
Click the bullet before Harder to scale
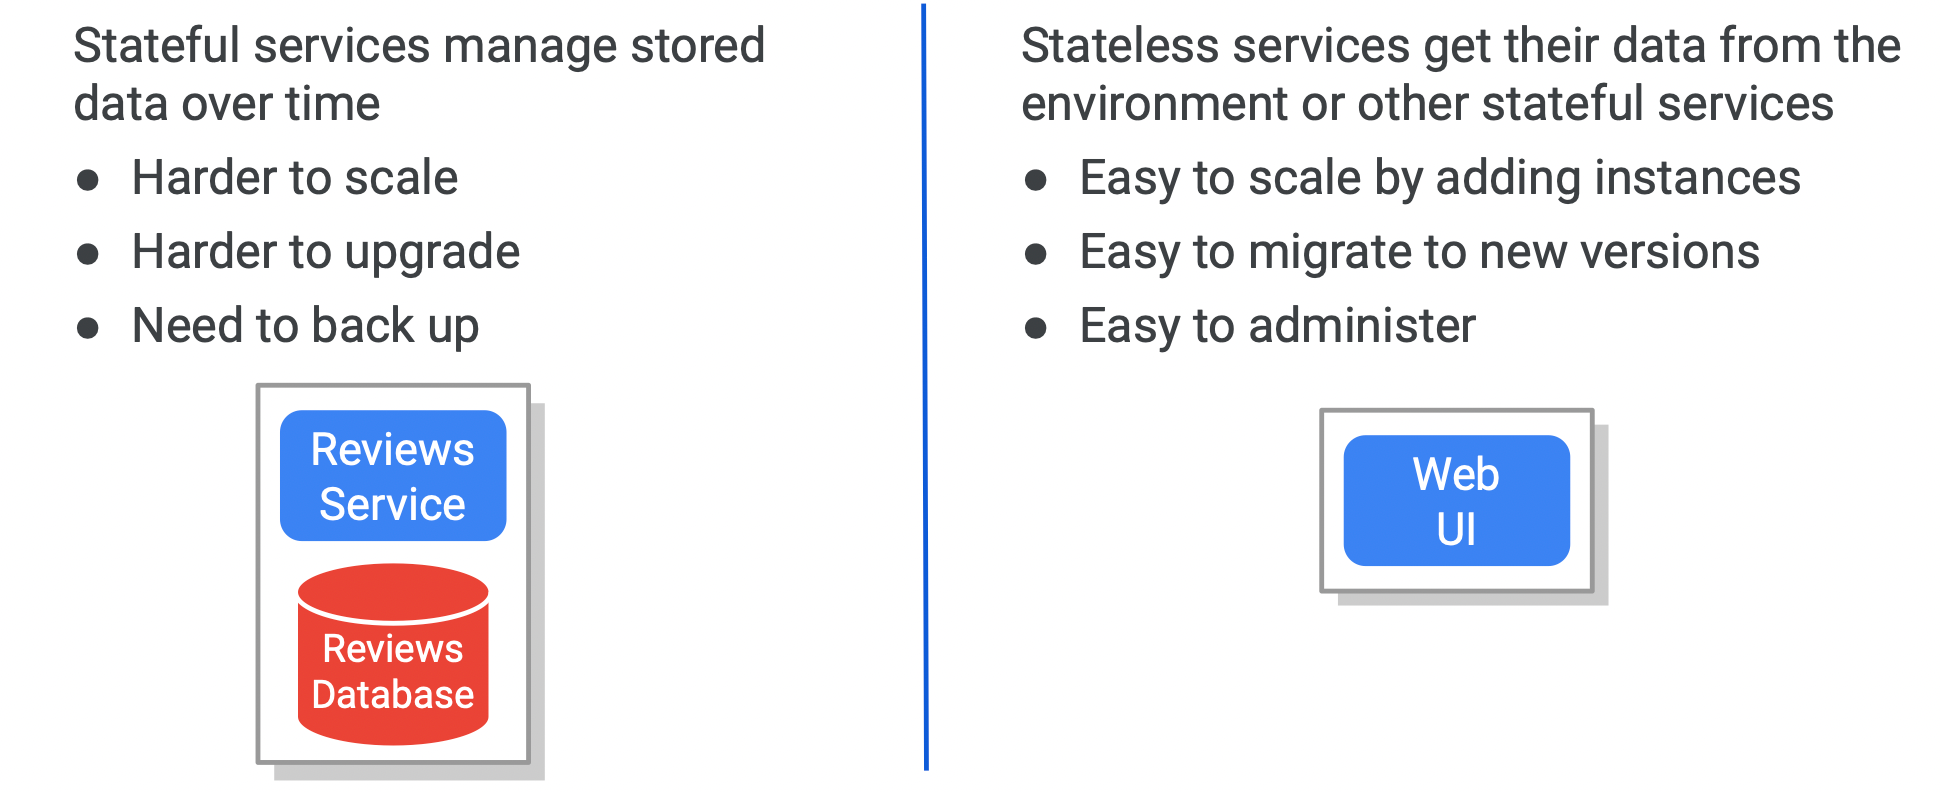(88, 180)
